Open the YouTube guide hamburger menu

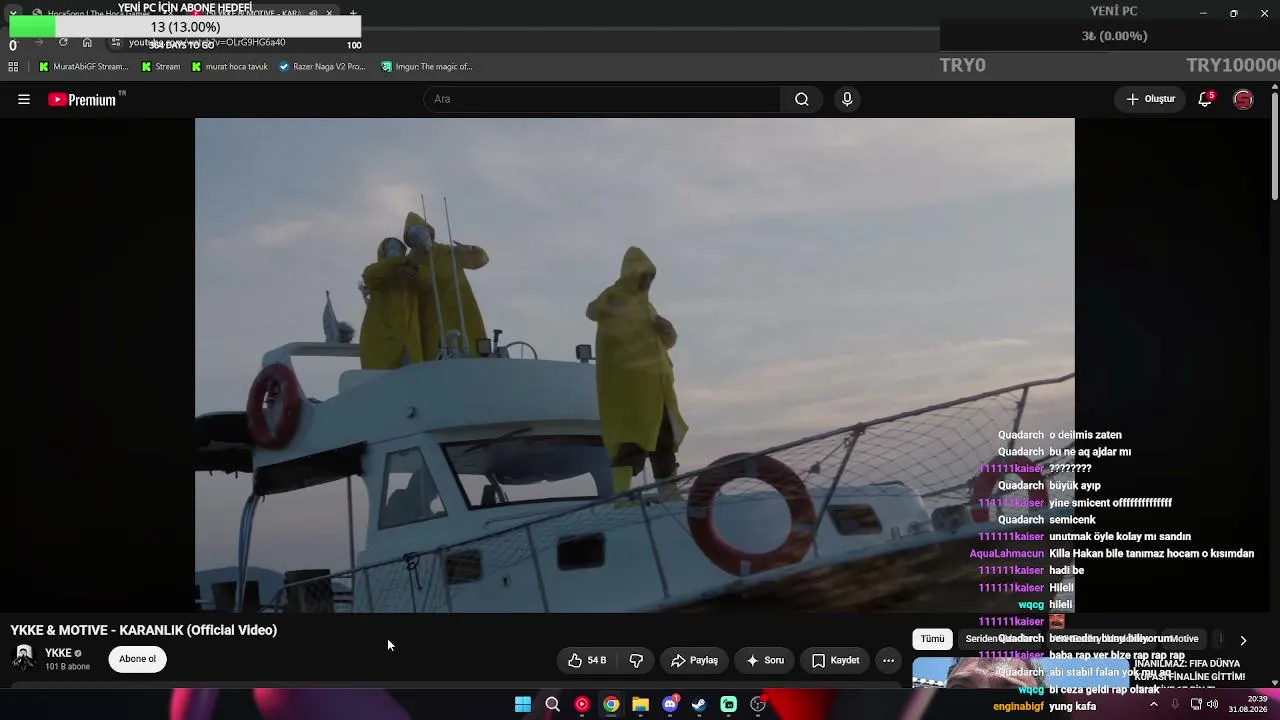point(24,99)
